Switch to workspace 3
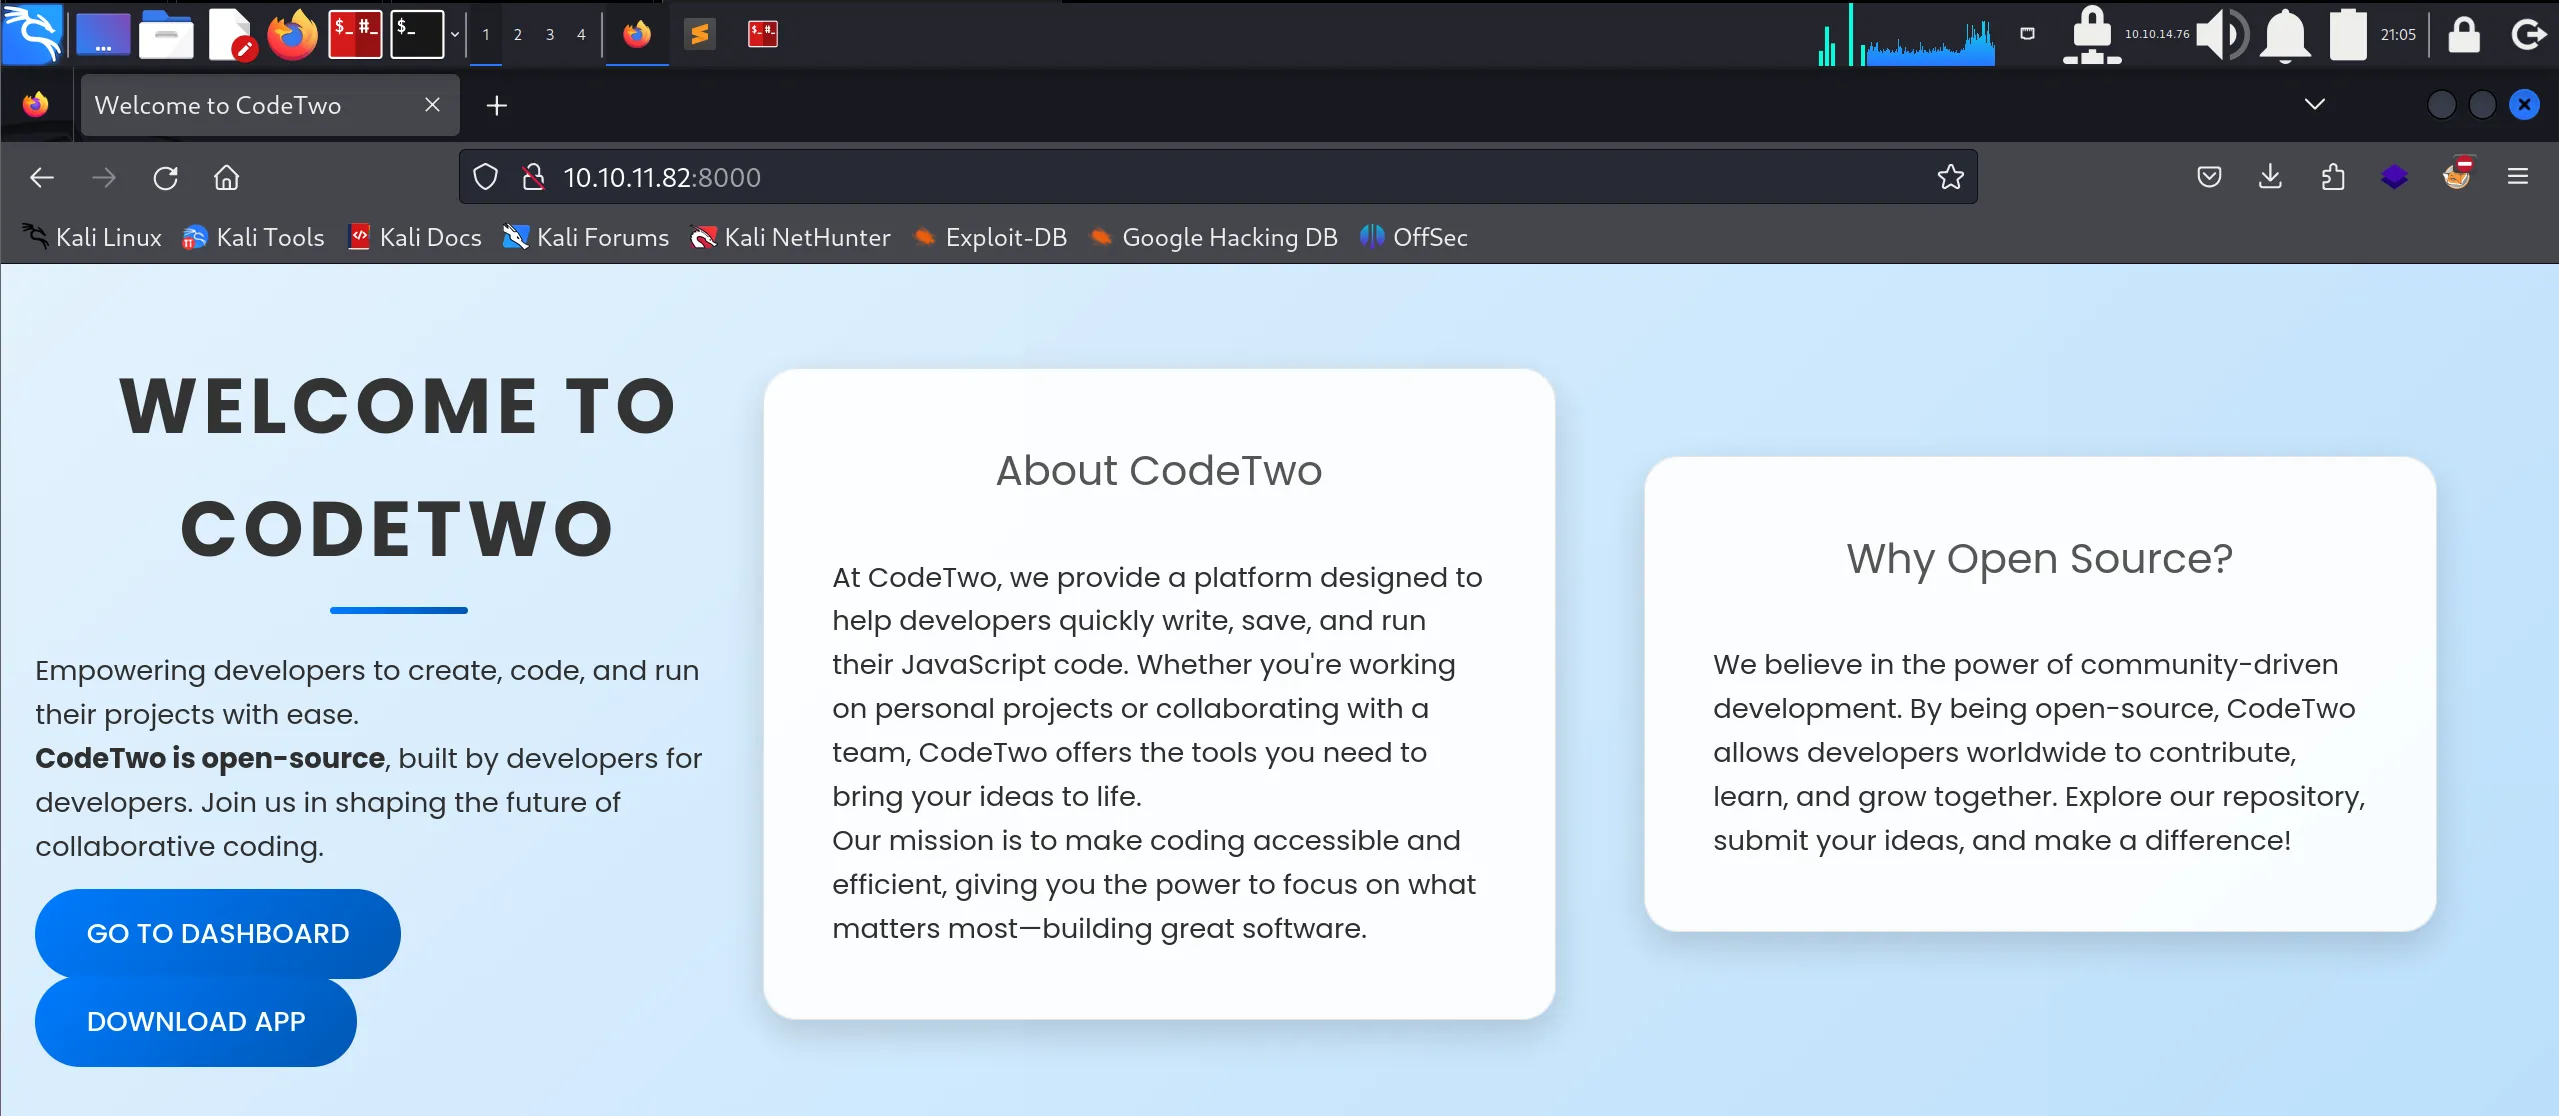The height and width of the screenshot is (1116, 2559). click(549, 34)
